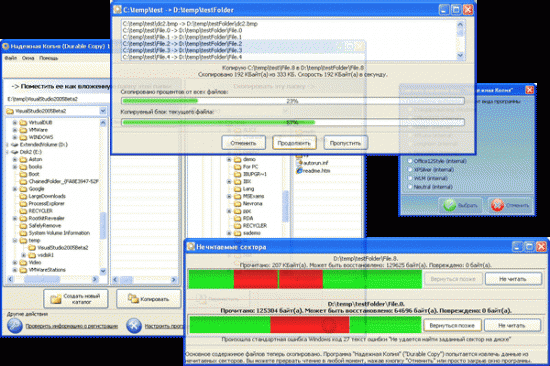Click the Lang folder icon
550x366 pixels.
(x=237, y=189)
